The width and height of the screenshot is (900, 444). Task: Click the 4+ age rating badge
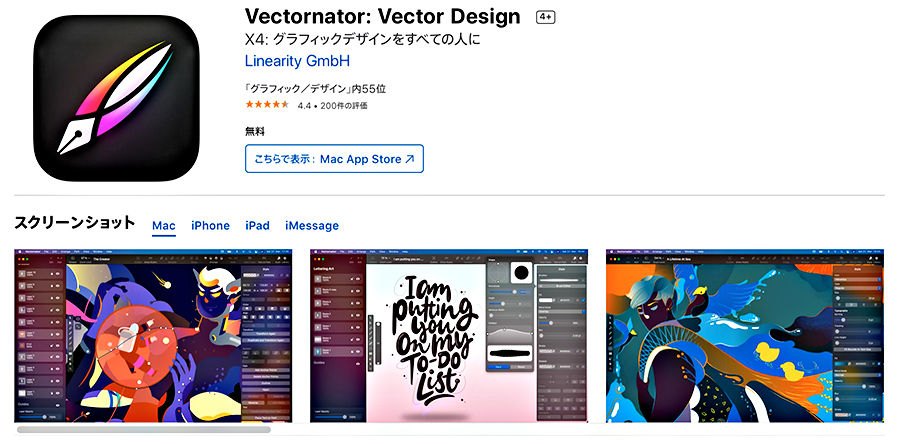click(x=545, y=17)
